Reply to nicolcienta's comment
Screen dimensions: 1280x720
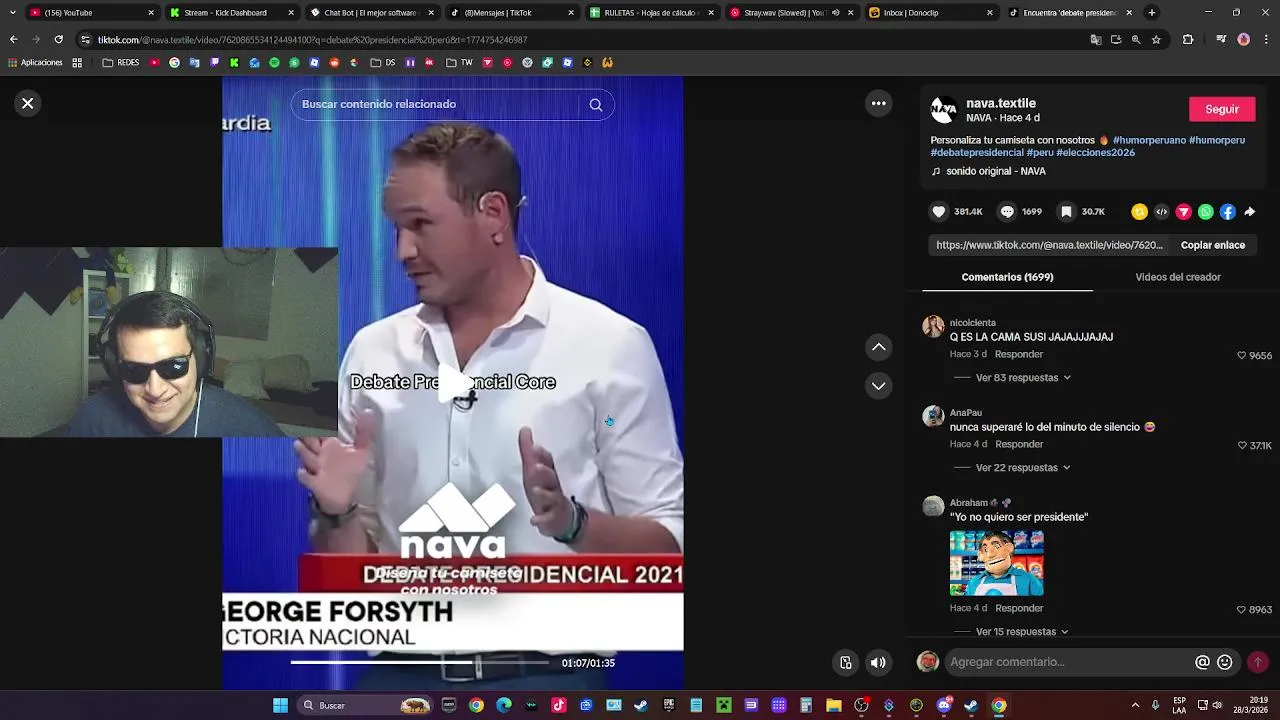point(1019,355)
